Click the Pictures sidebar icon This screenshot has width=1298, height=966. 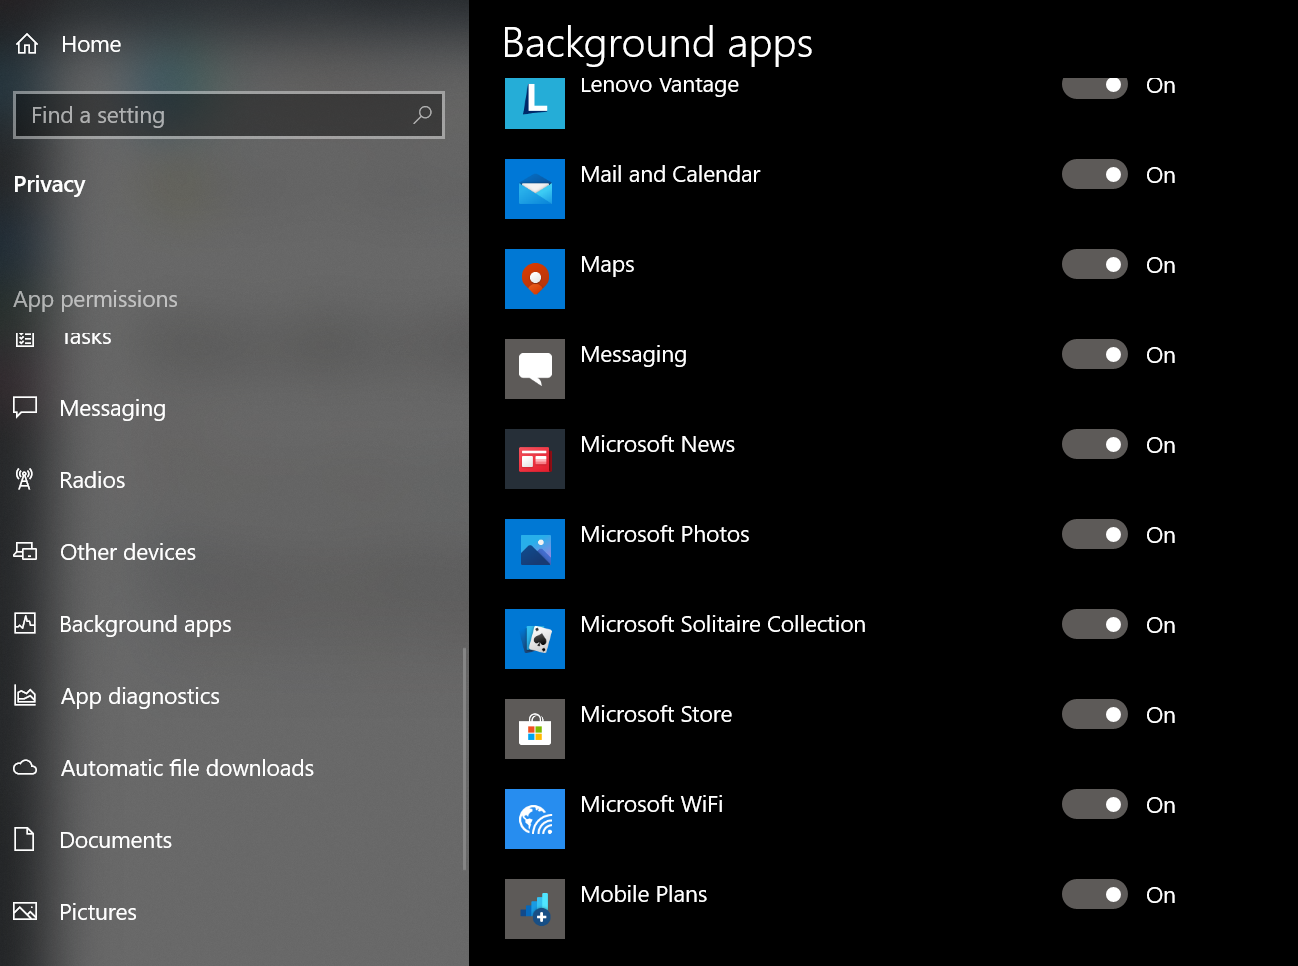pyautogui.click(x=25, y=911)
